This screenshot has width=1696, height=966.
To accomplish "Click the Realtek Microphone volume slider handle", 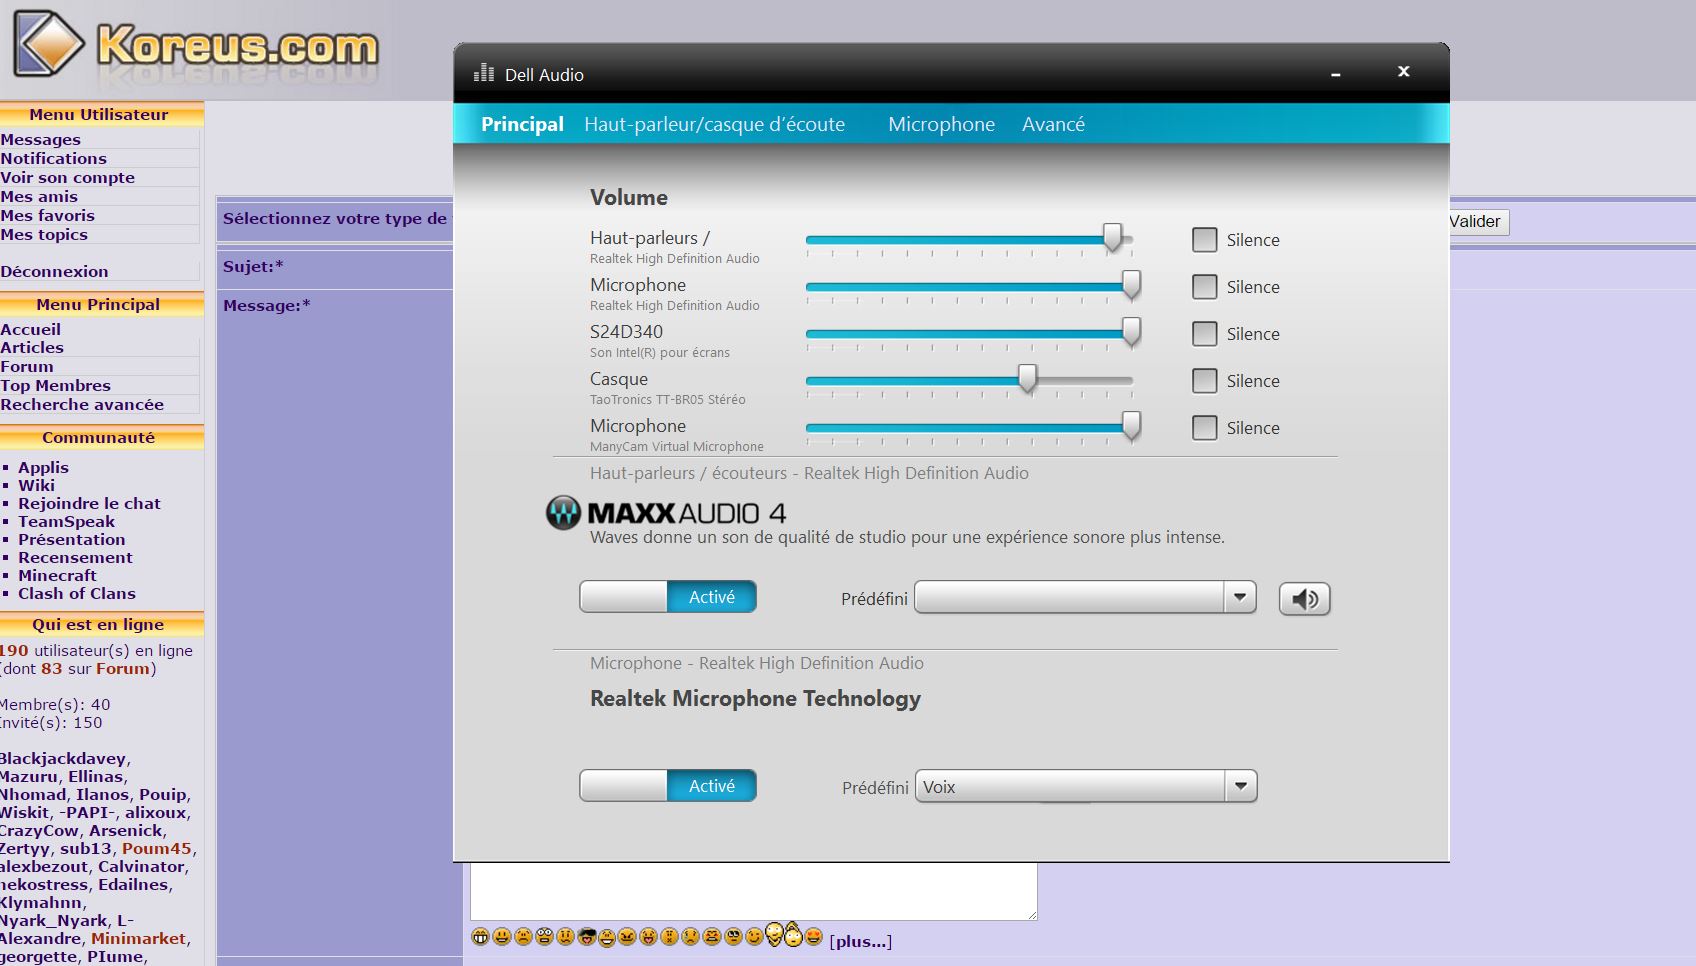I will tap(1131, 285).
